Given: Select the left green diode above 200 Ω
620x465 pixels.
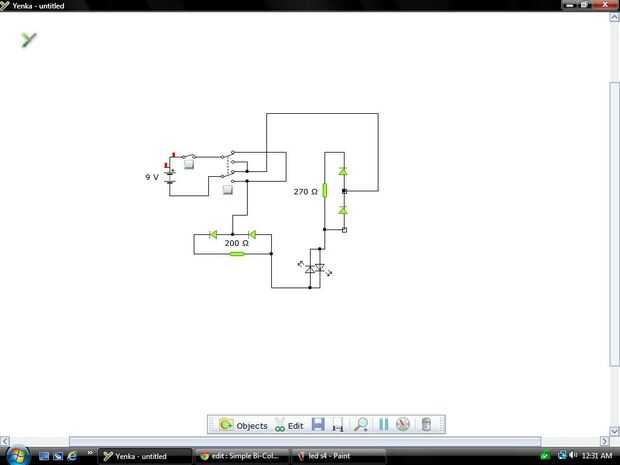Looking at the screenshot, I should click(213, 234).
